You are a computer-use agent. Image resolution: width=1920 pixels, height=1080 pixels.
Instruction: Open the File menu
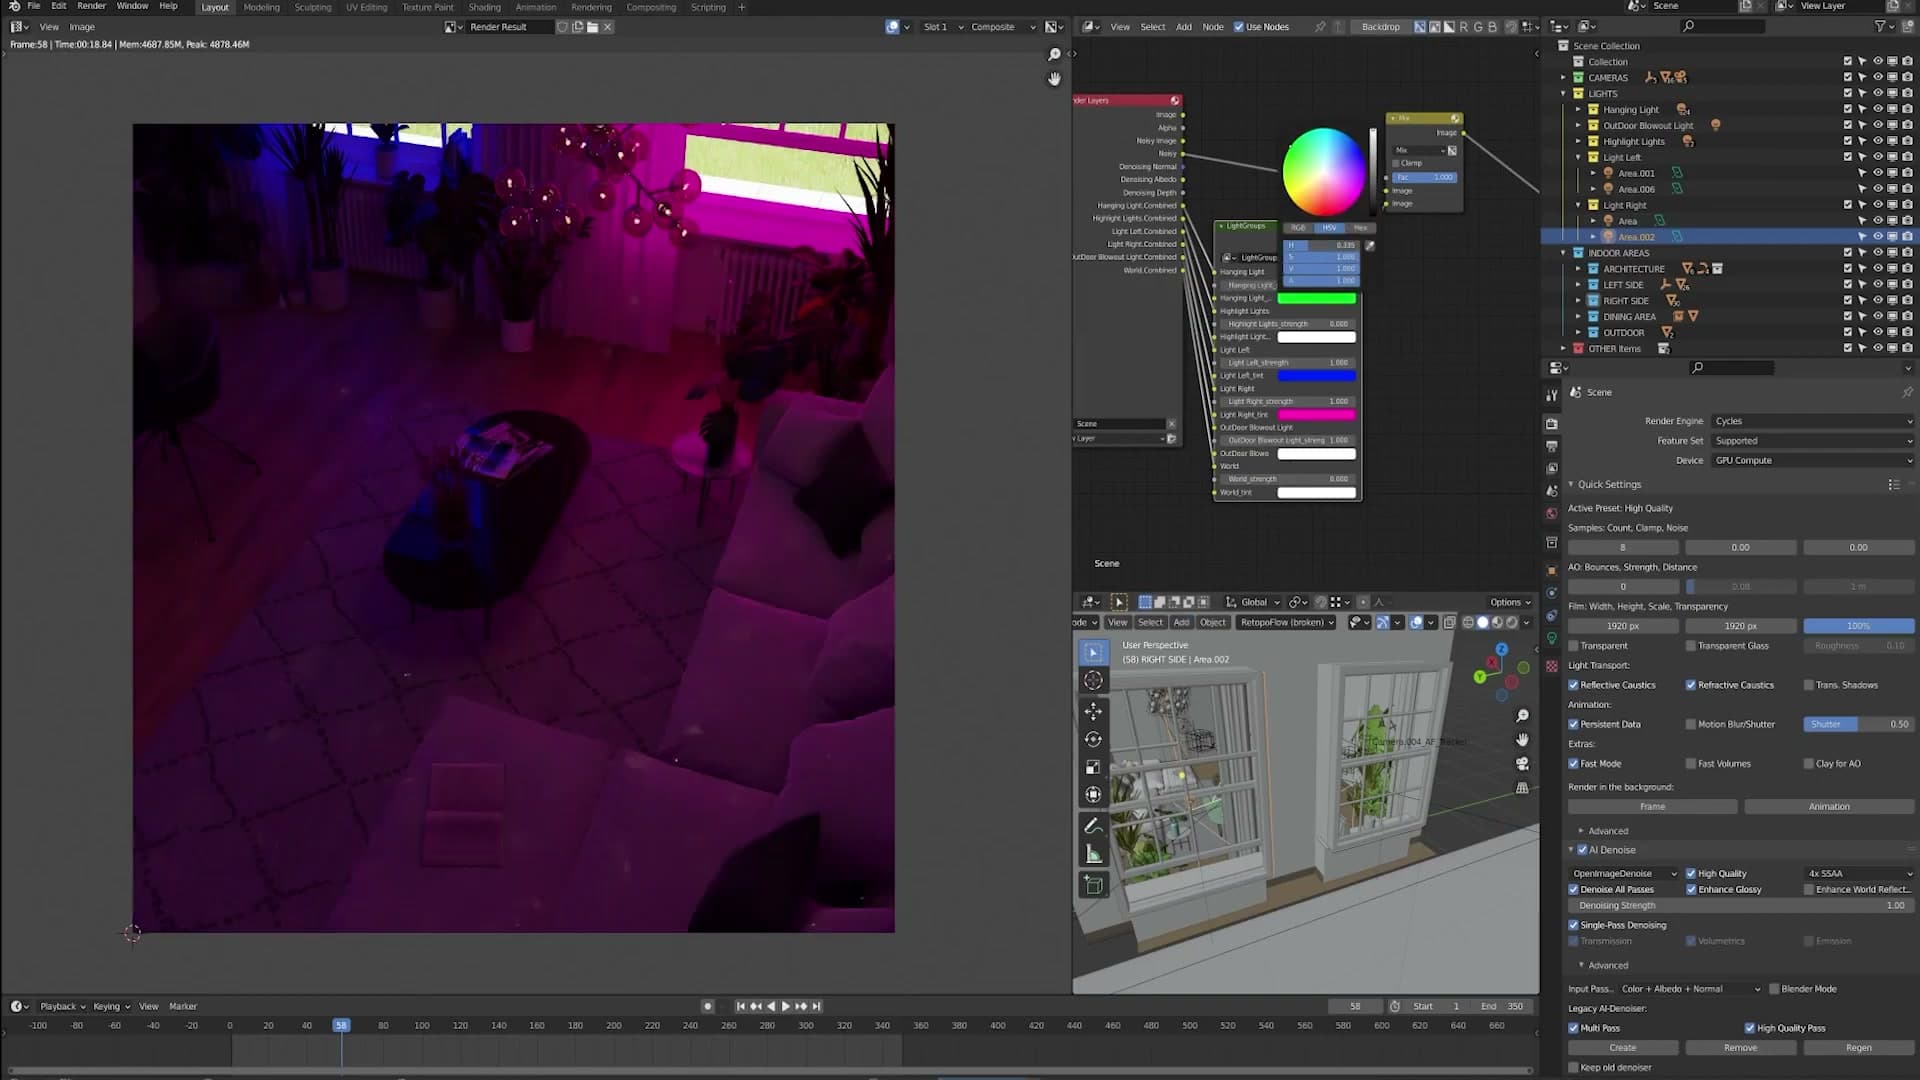[34, 6]
